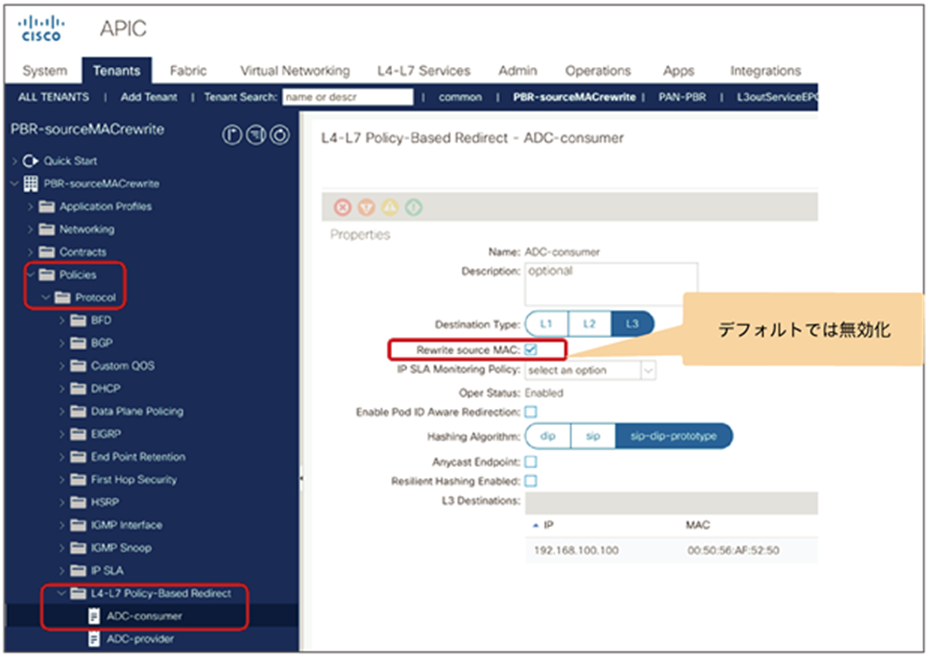The image size is (929, 657).
Task: Expand the IGMP Interface chevron
Action: pos(62,525)
